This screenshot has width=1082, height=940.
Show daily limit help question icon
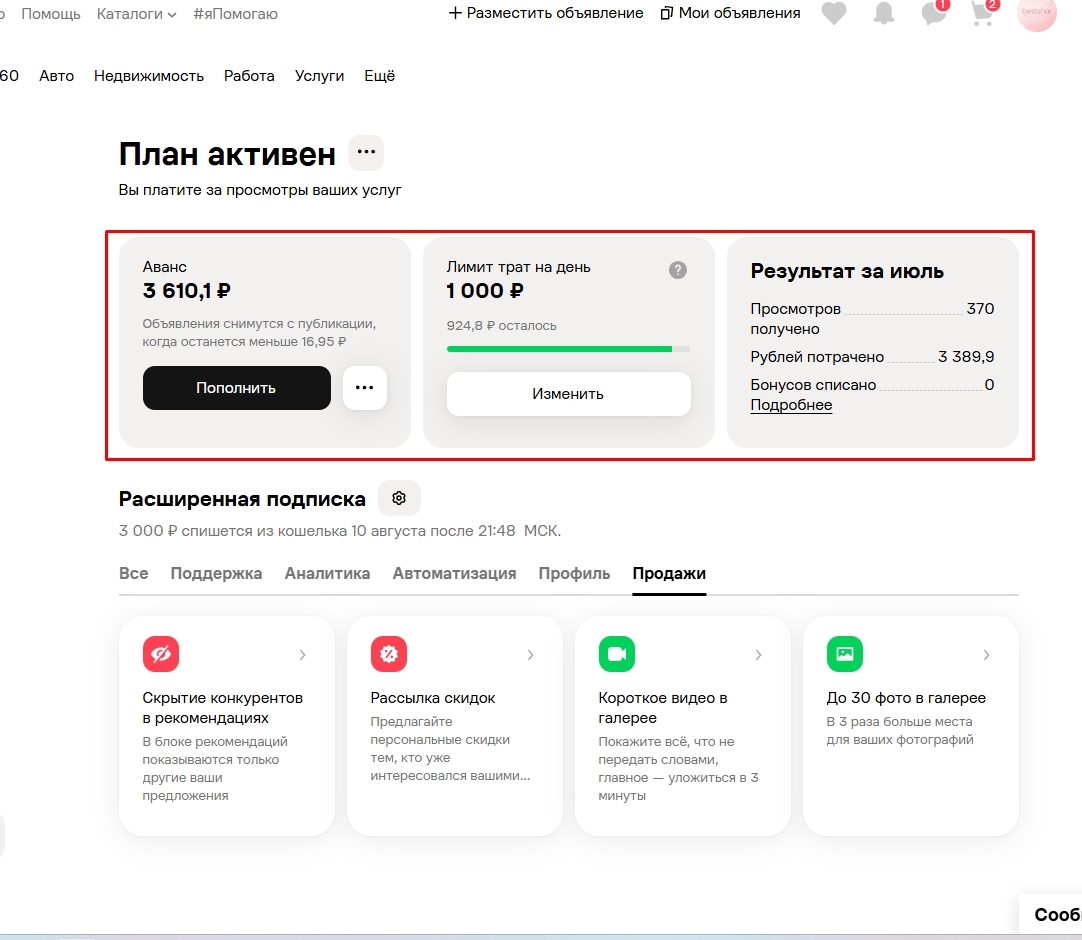(678, 270)
